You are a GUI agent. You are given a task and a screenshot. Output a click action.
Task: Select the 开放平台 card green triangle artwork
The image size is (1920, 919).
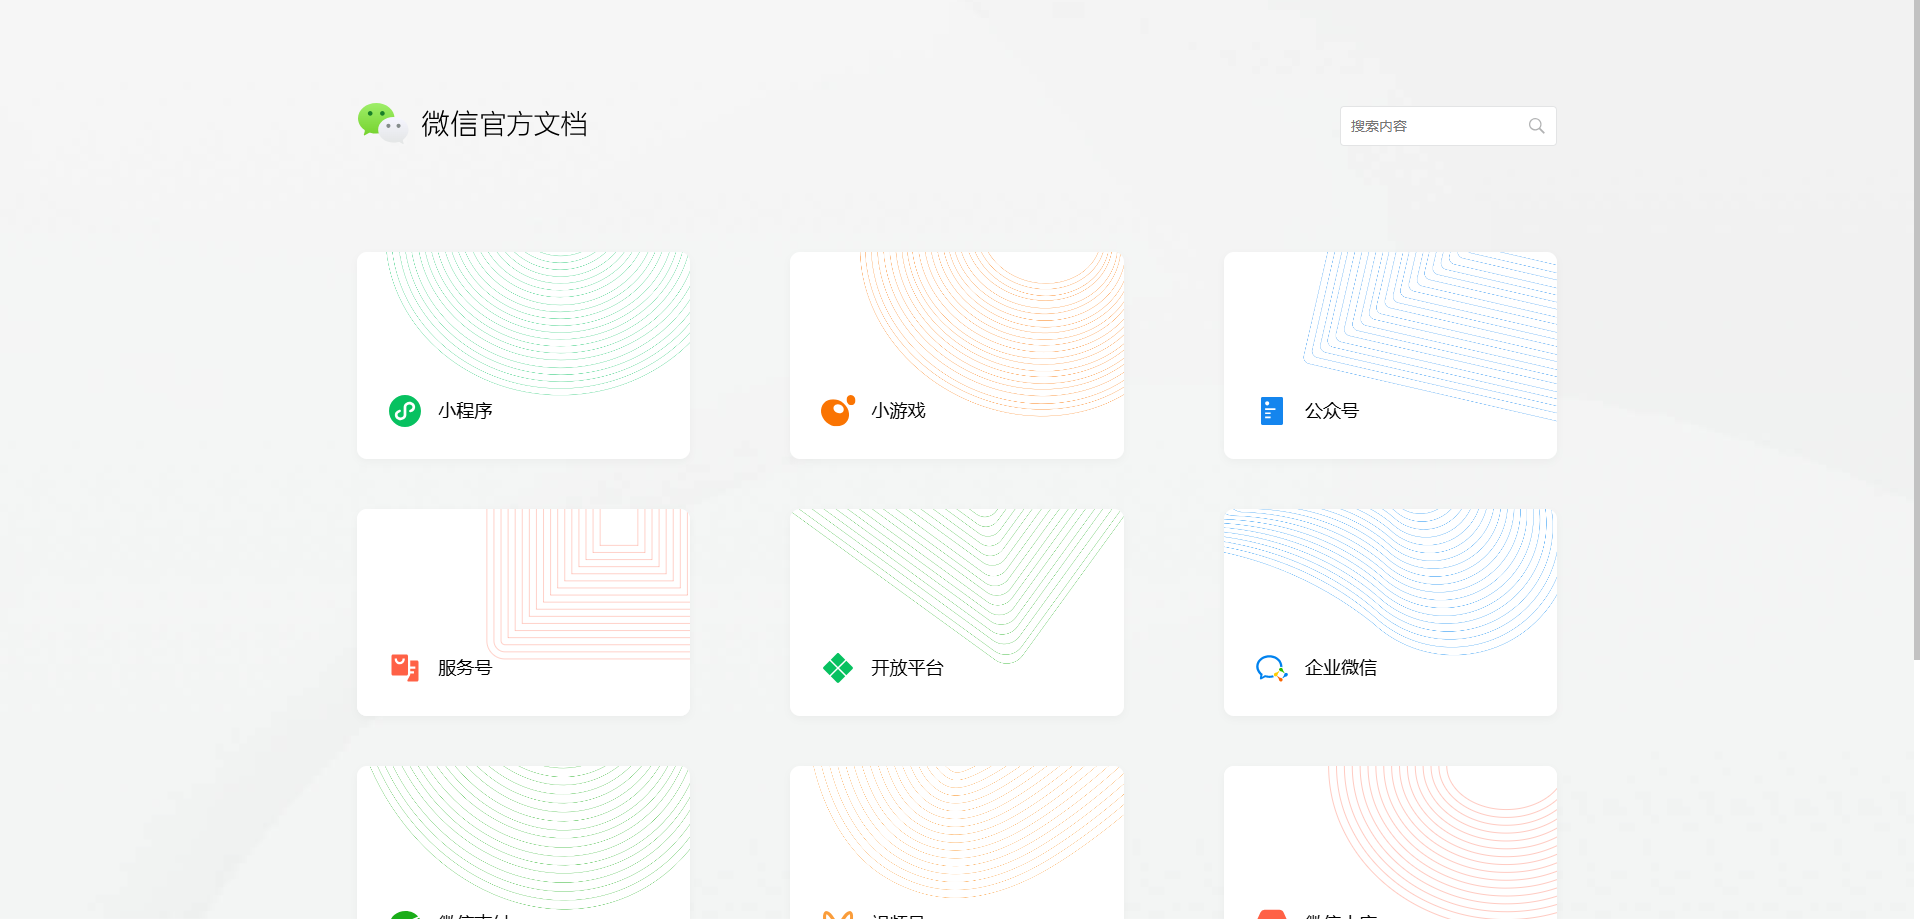point(958,586)
